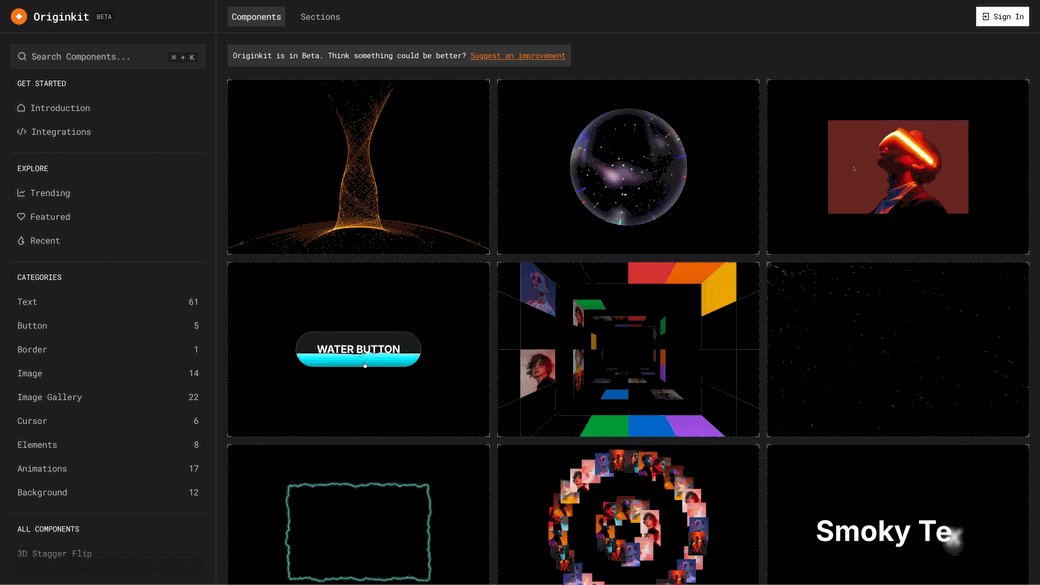Image resolution: width=1040 pixels, height=585 pixels.
Task: Click the BETA badge
Action: tap(104, 17)
